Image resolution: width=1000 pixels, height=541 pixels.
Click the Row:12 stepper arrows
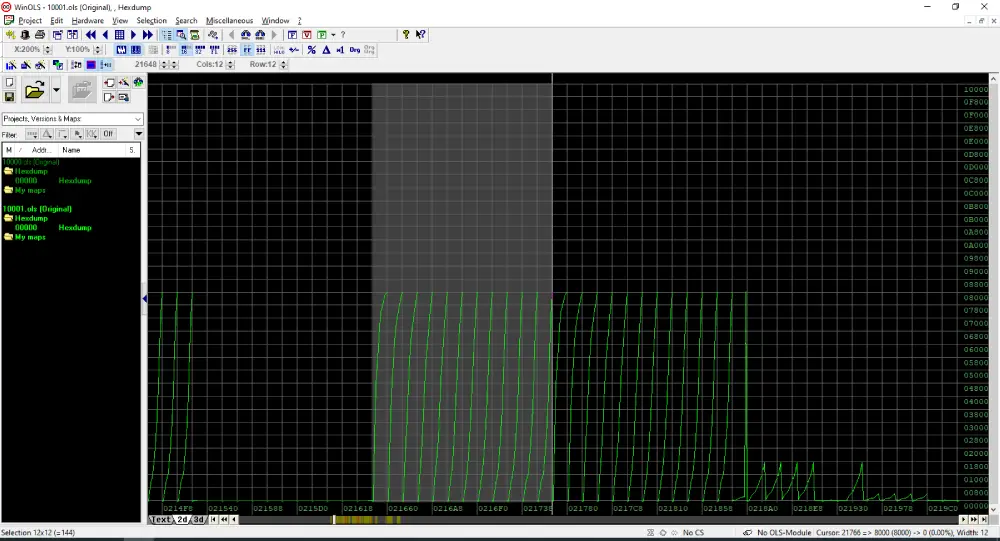point(283,64)
